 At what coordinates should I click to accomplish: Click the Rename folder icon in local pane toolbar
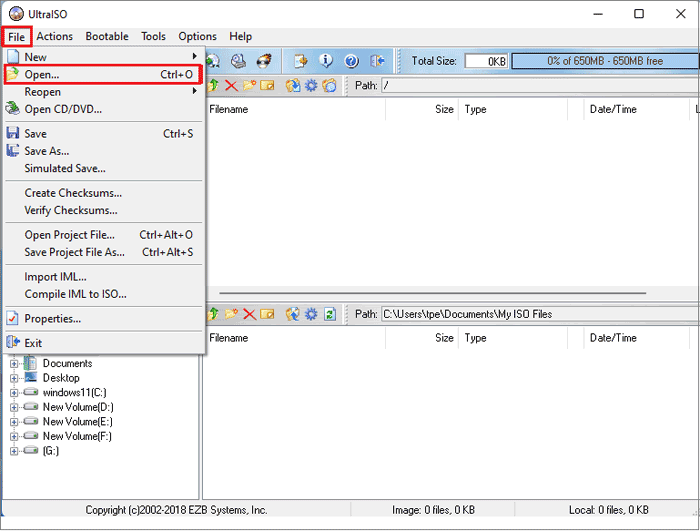coord(267,314)
